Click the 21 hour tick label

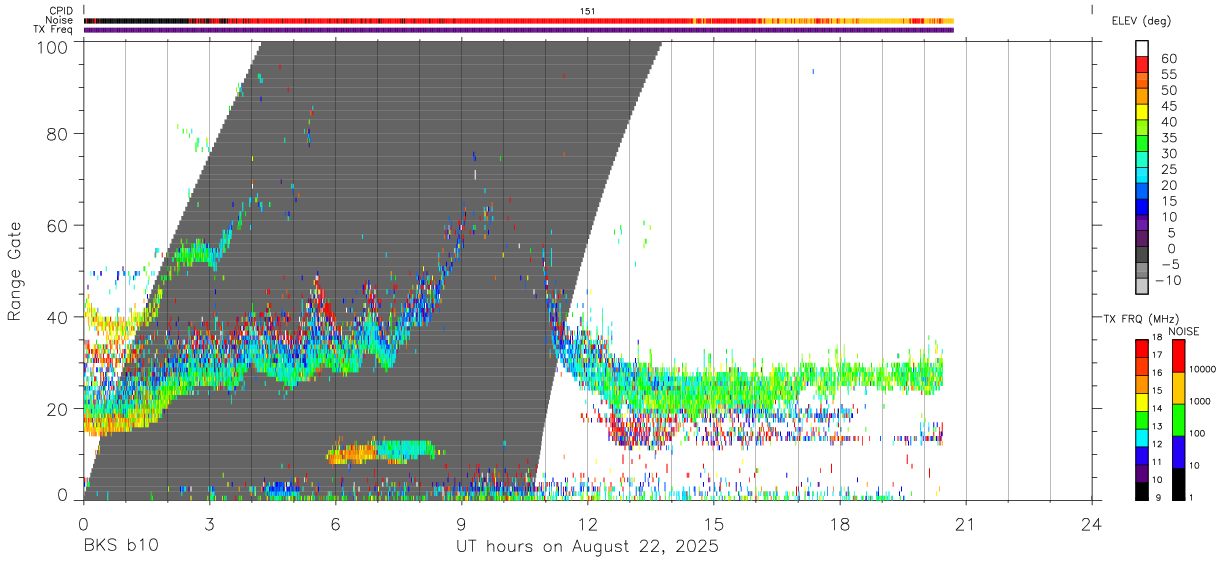tap(966, 523)
